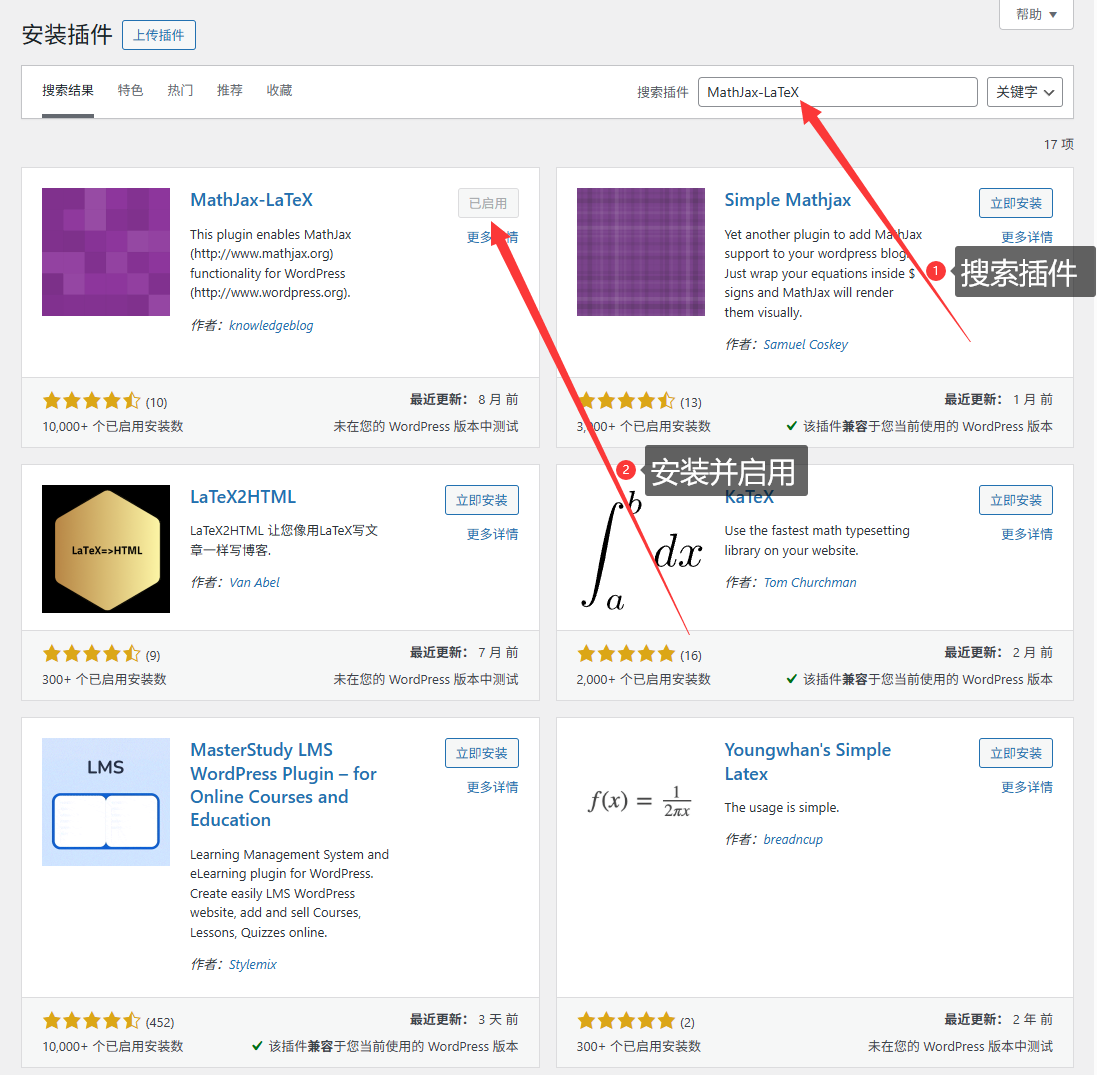The image size is (1097, 1075).
Task: Open more details for KaTeX
Action: point(1026,534)
